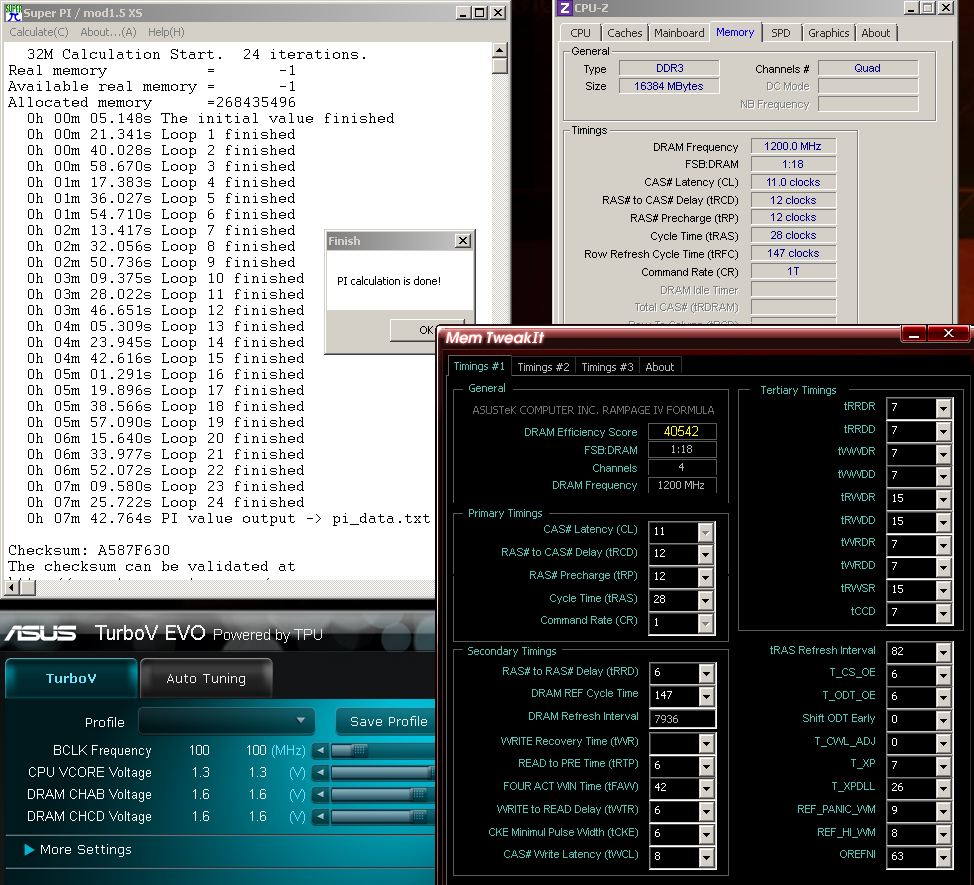The width and height of the screenshot is (974, 885).
Task: Open READ to PRE Time (tRTP) dropdown
Action: click(x=706, y=766)
